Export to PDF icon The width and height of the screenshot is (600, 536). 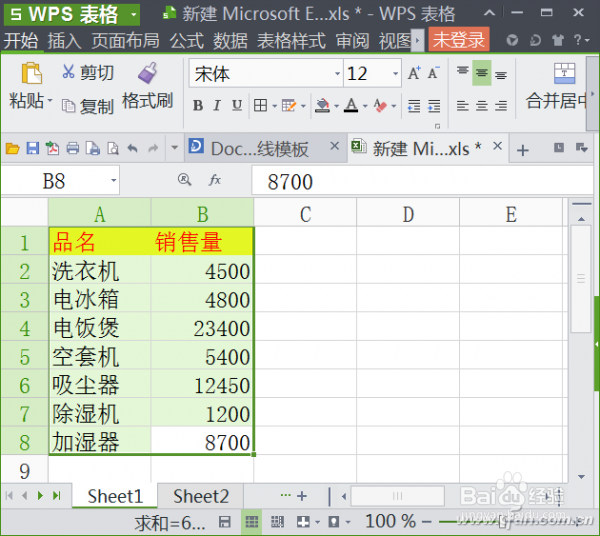[52, 148]
